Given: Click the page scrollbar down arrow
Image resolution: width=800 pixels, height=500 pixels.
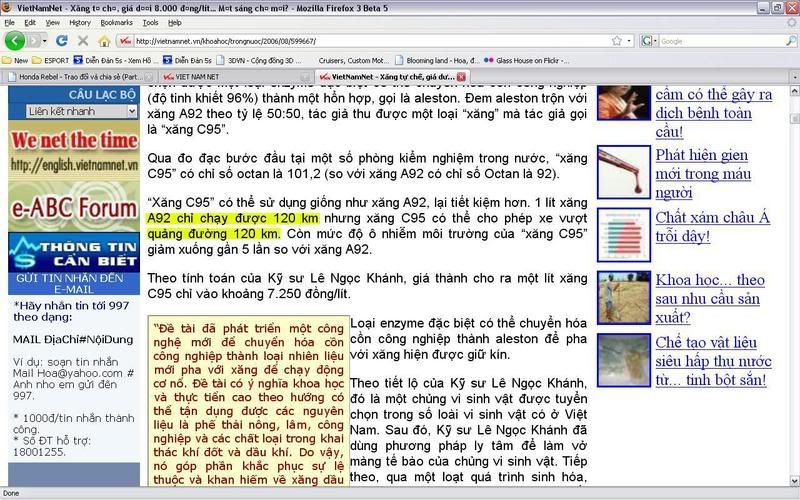Looking at the screenshot, I should [794, 481].
